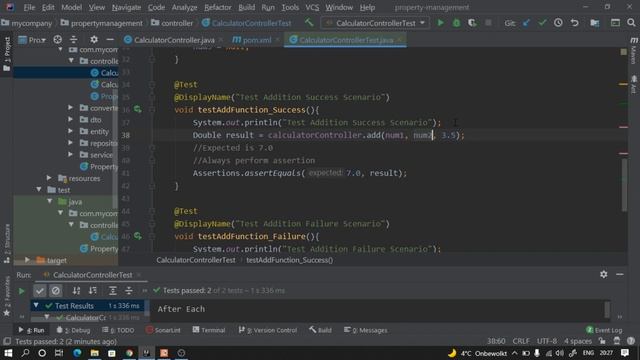Open Project view mode dropdown
This screenshot has width=640, height=360.
click(x=32, y=40)
